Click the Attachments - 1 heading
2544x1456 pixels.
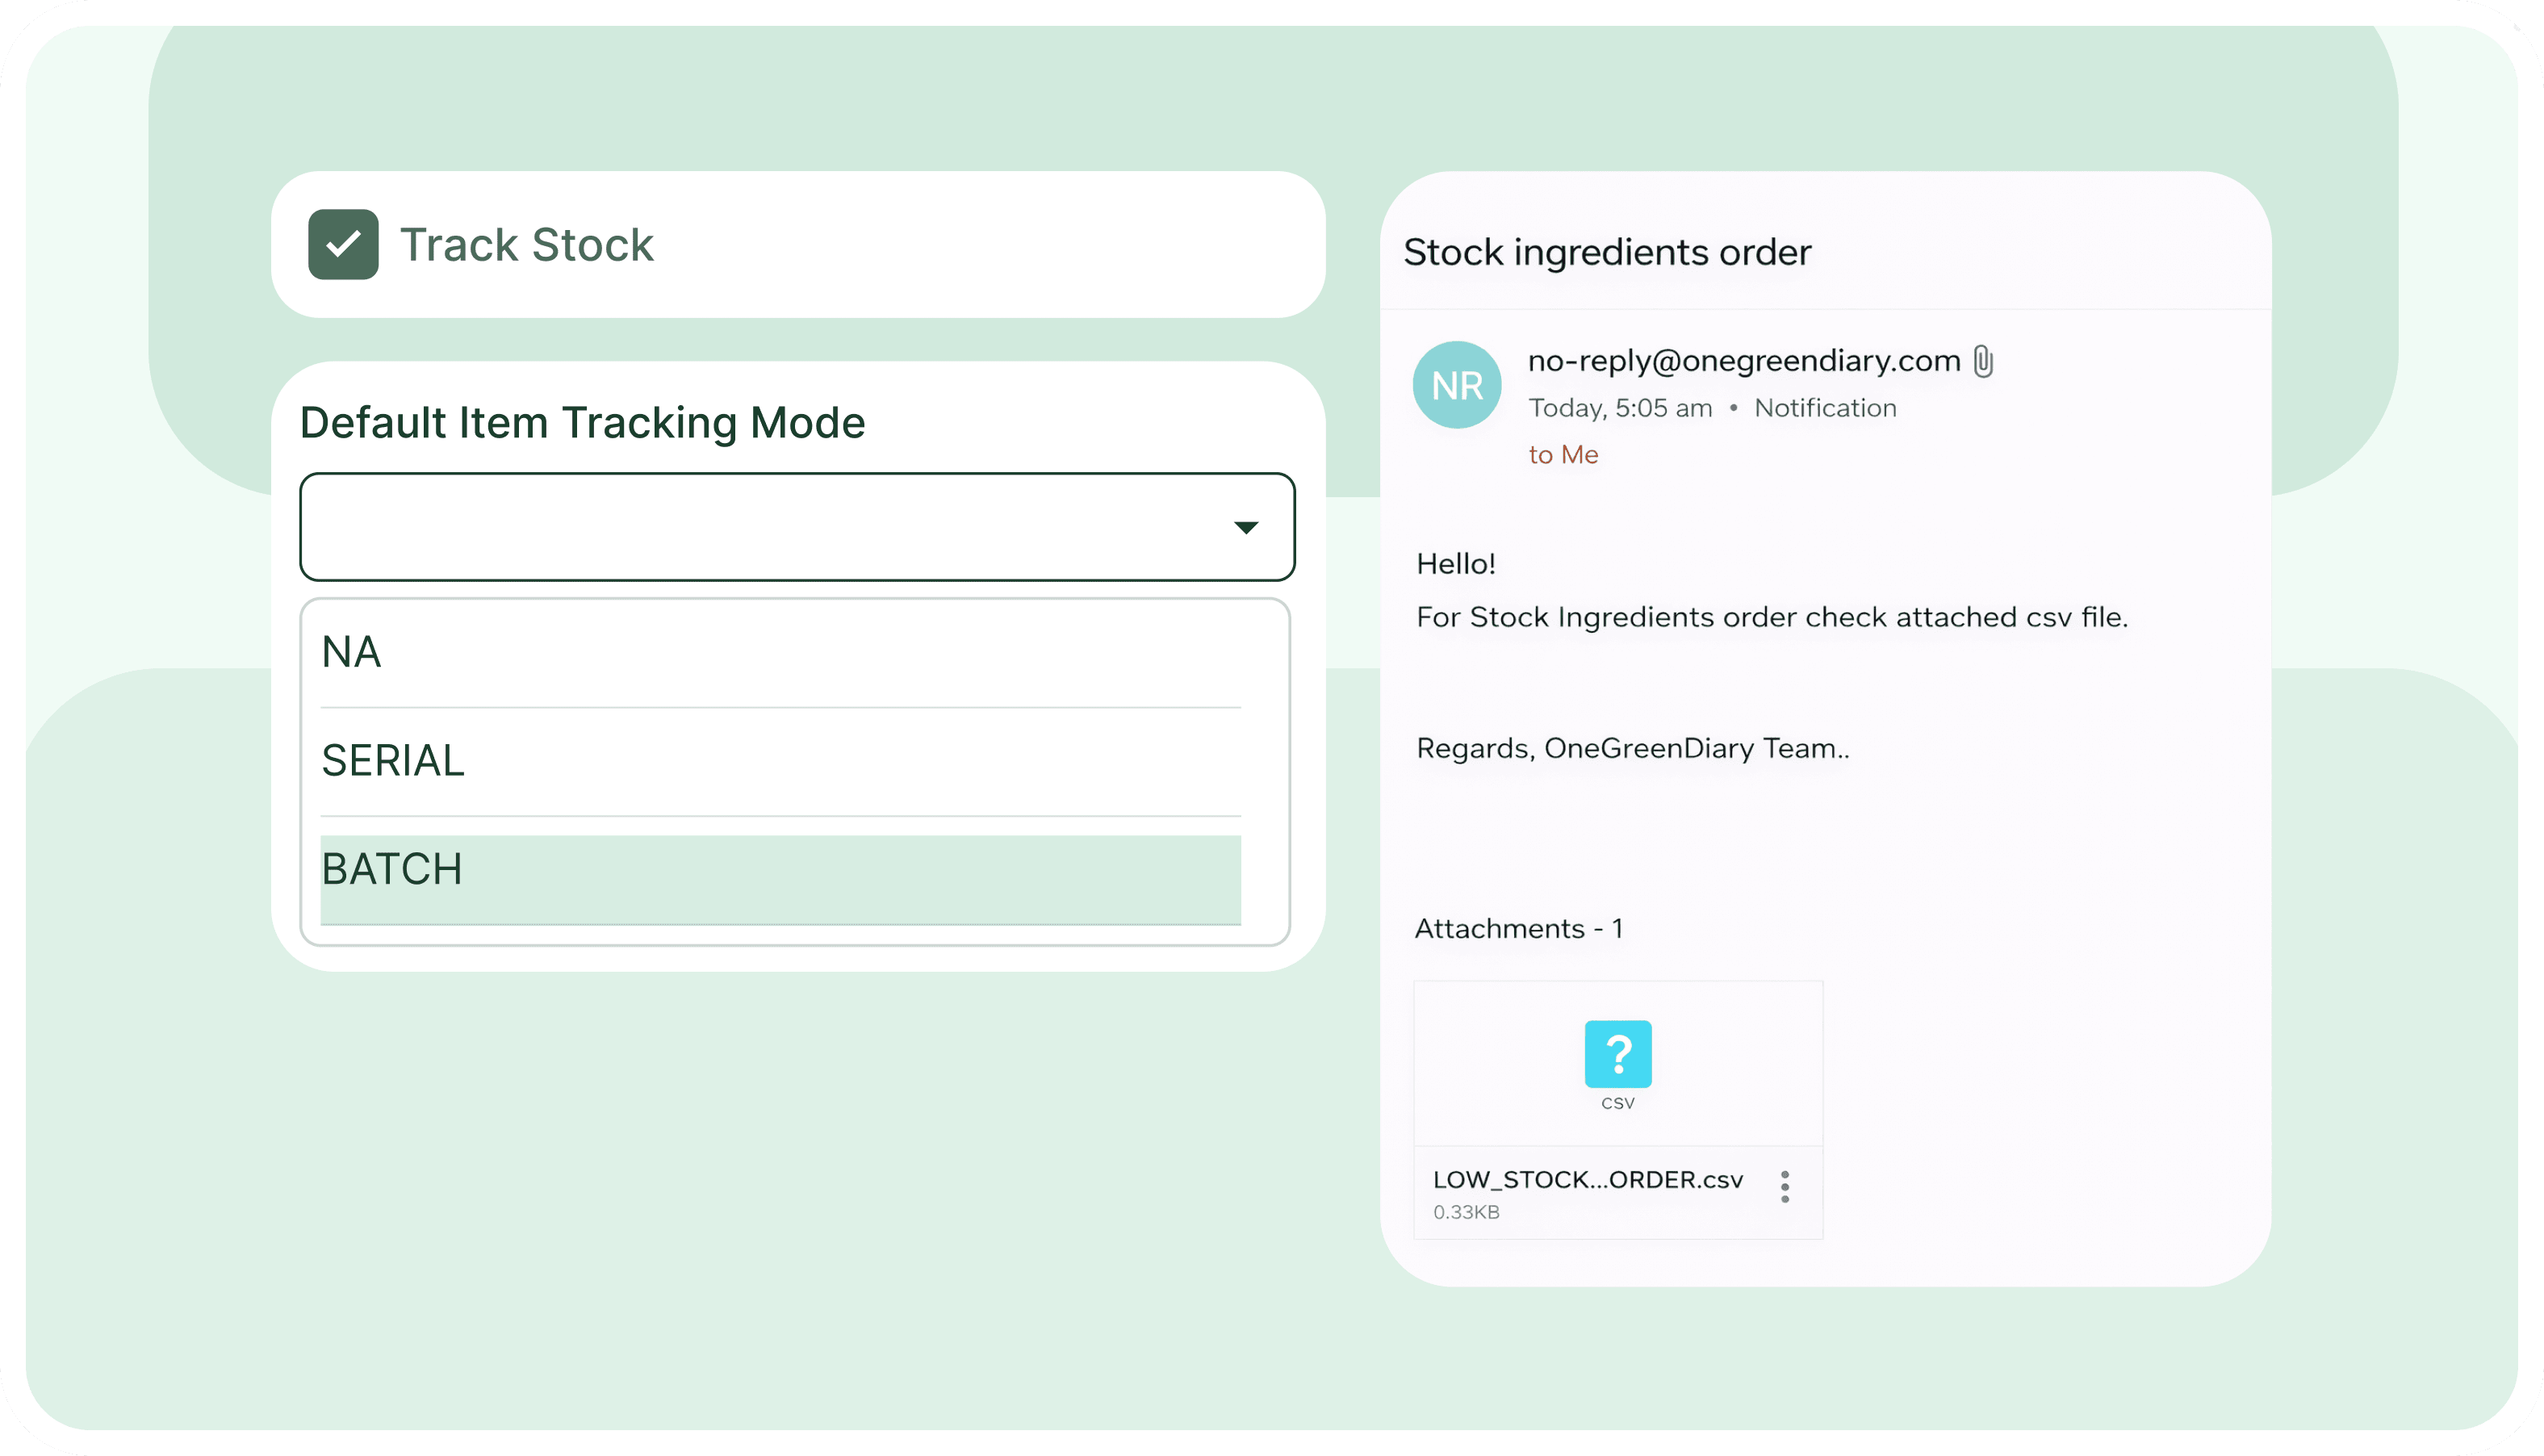coord(1518,929)
